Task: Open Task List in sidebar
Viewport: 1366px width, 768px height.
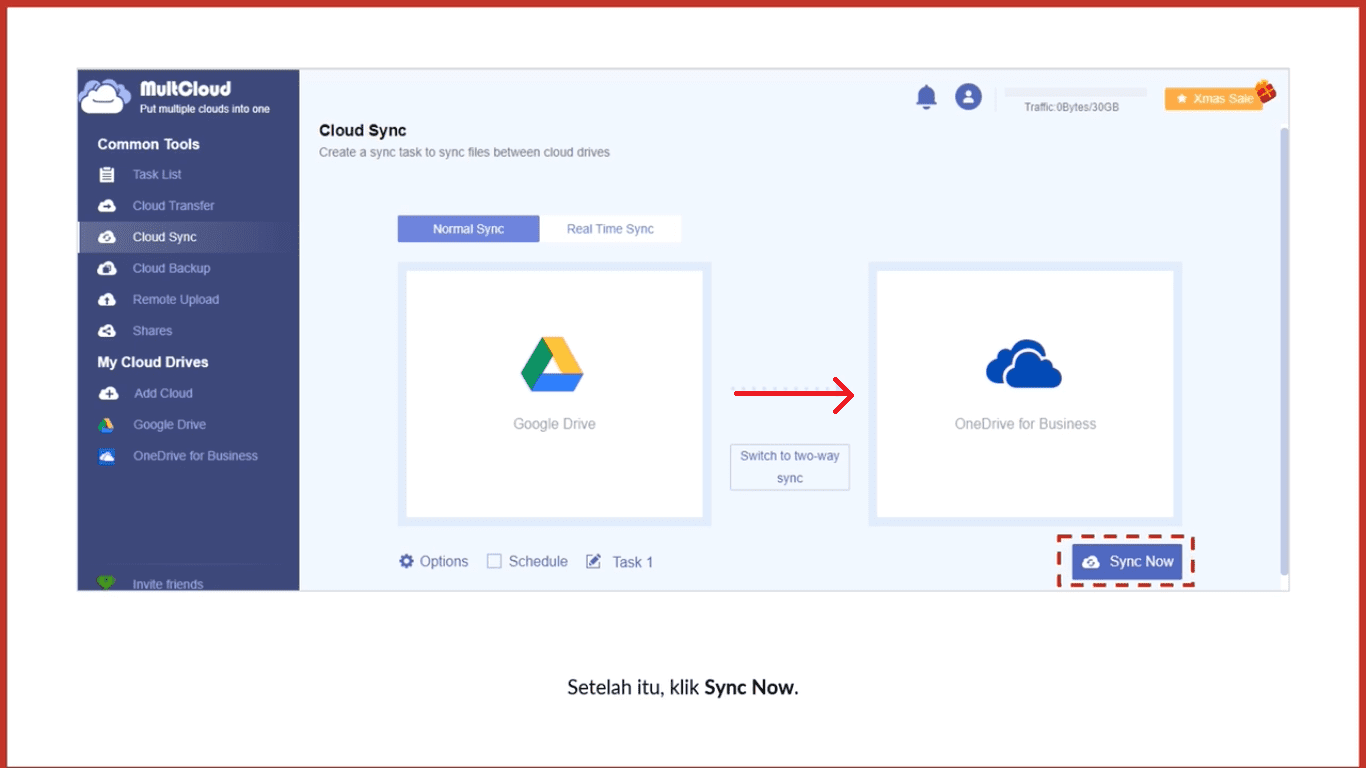Action: coord(157,174)
